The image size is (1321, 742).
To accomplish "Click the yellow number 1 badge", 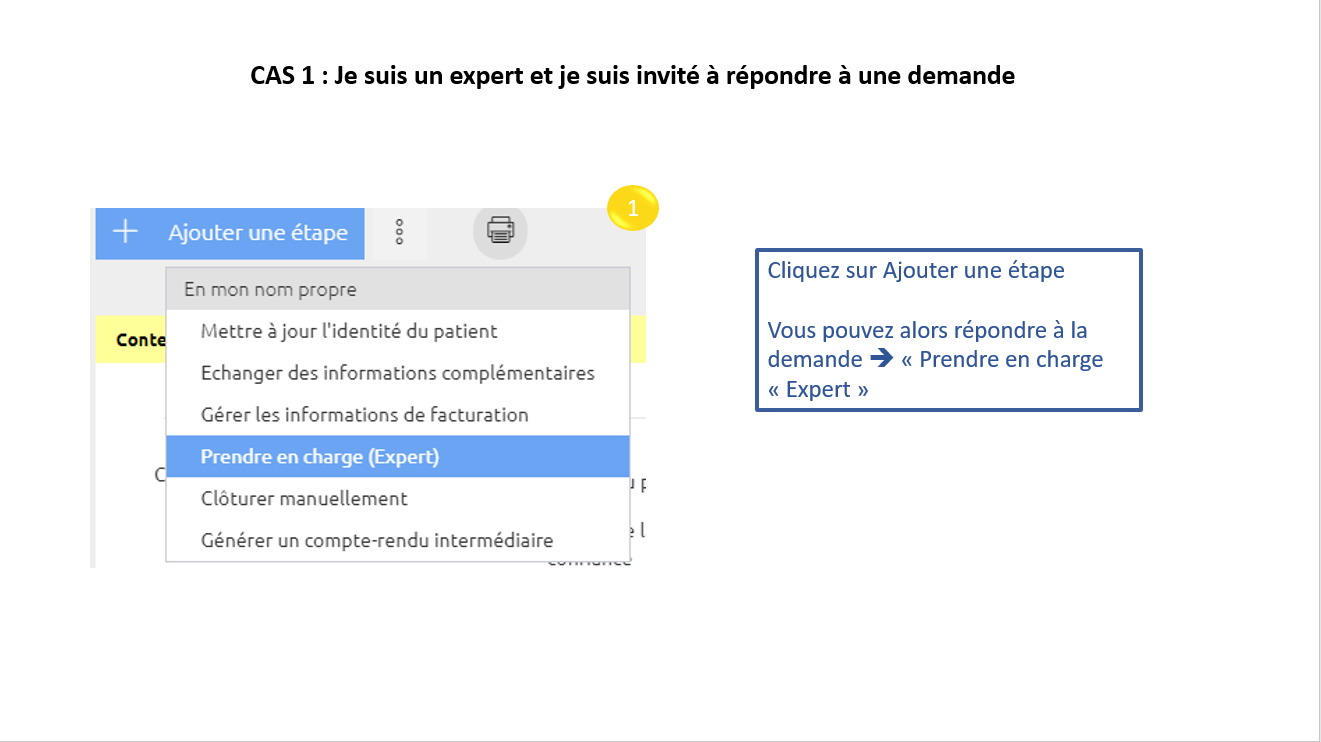I will point(632,208).
